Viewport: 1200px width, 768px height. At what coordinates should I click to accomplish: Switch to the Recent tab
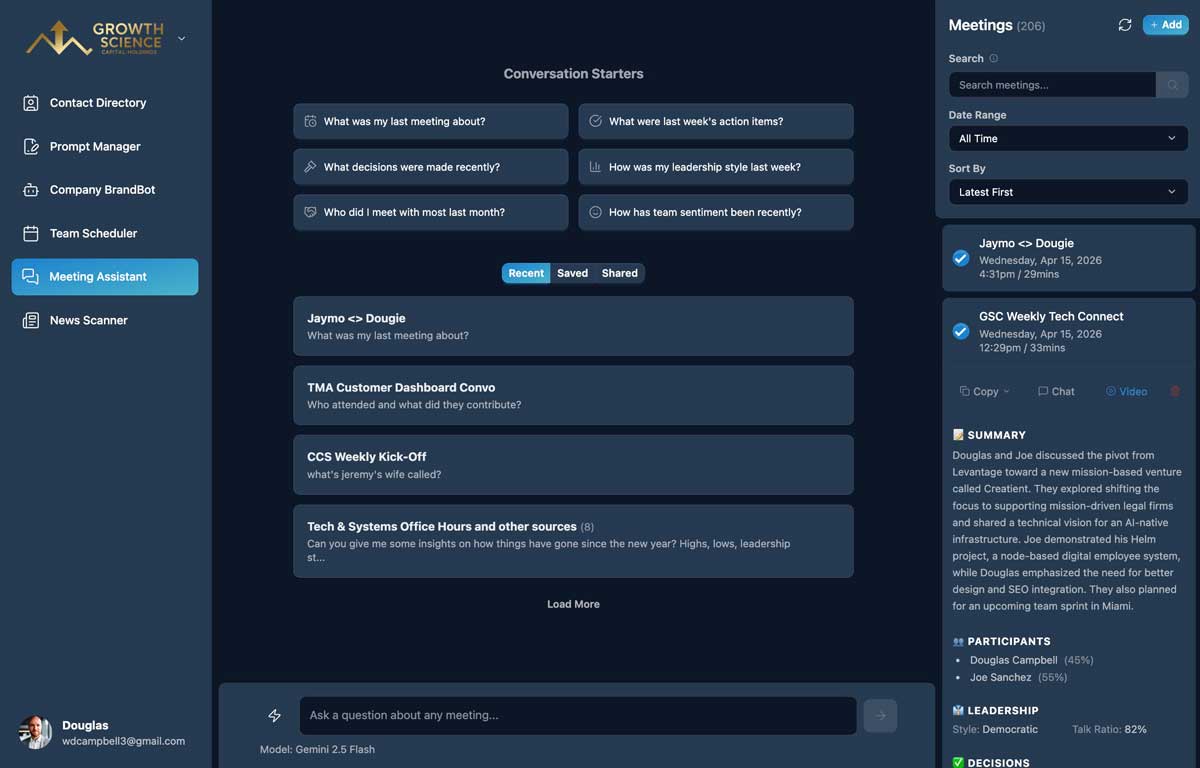(526, 273)
